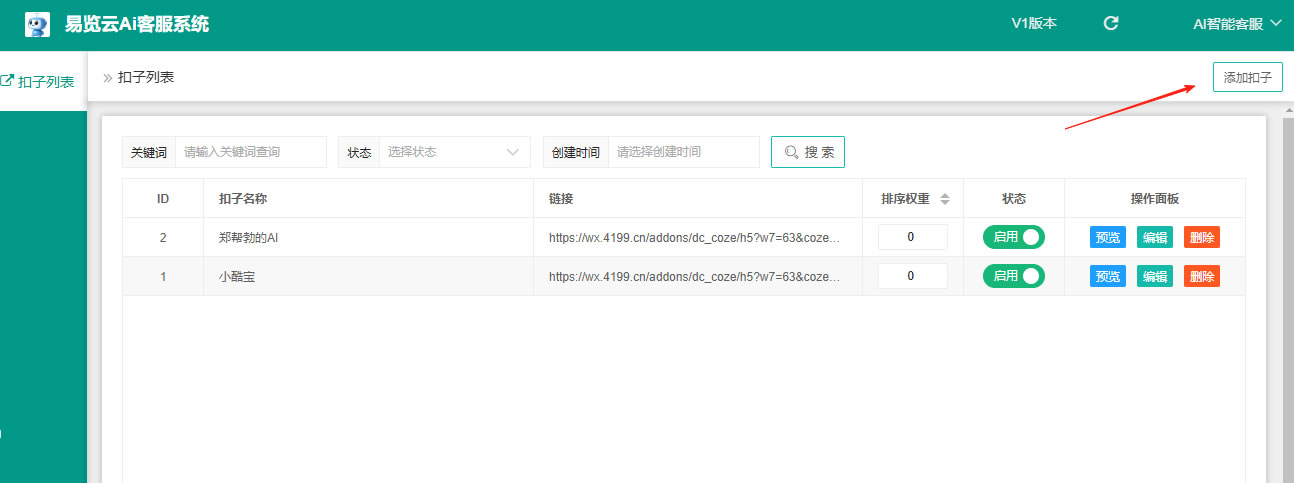1294x483 pixels.
Task: Open the 创建时间 date picker
Action: coord(683,152)
